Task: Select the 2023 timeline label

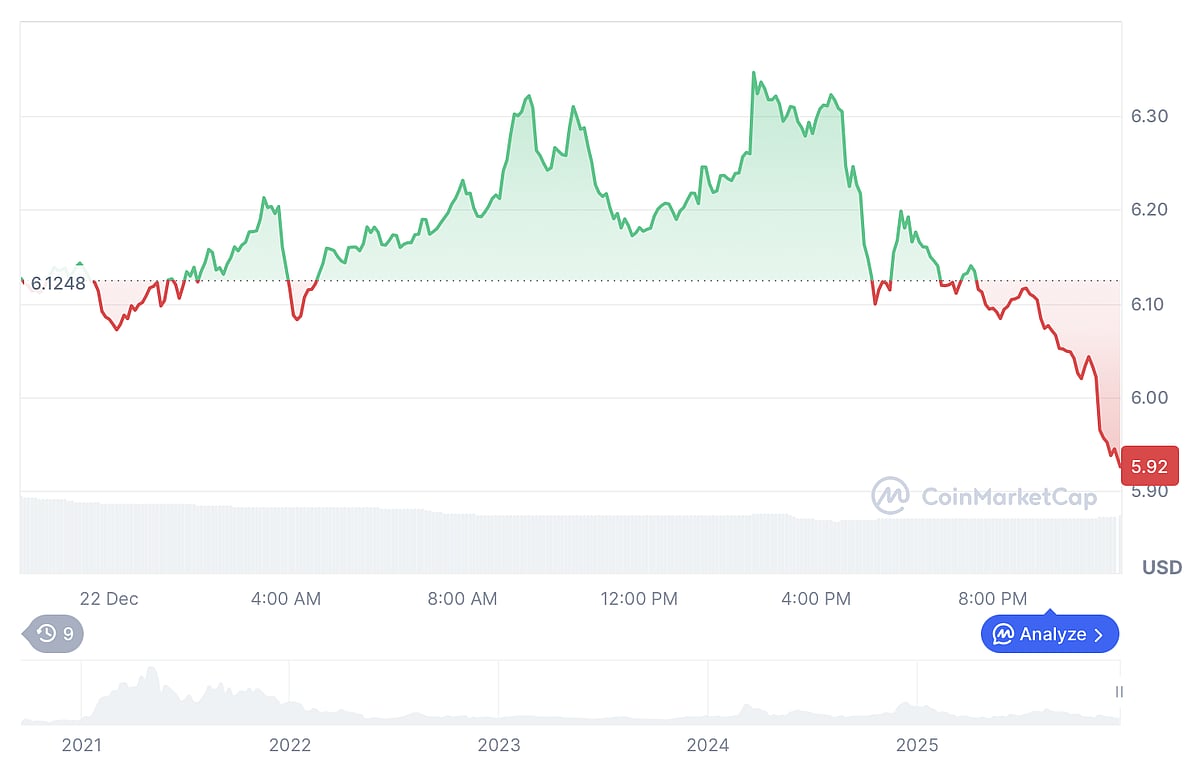Action: pos(500,745)
